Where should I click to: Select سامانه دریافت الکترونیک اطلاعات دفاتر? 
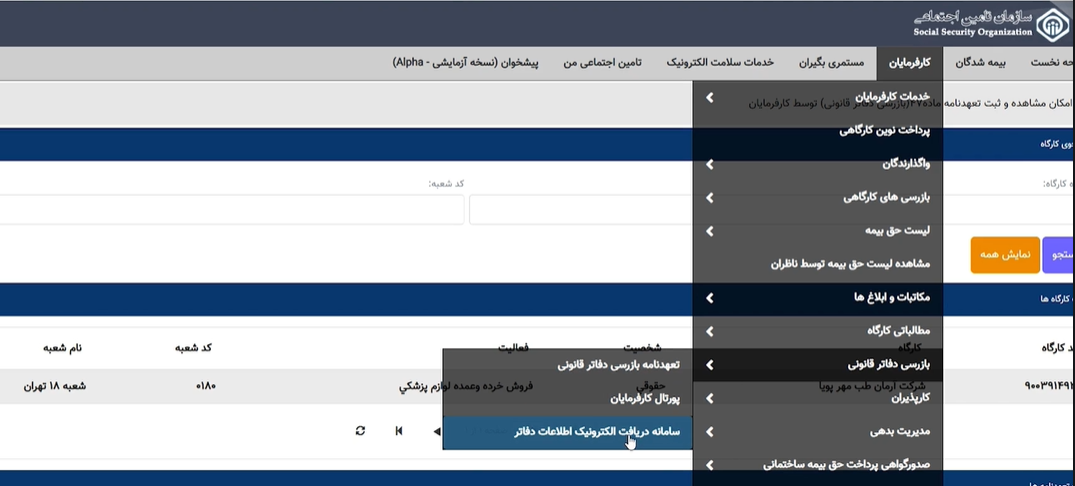pos(568,432)
